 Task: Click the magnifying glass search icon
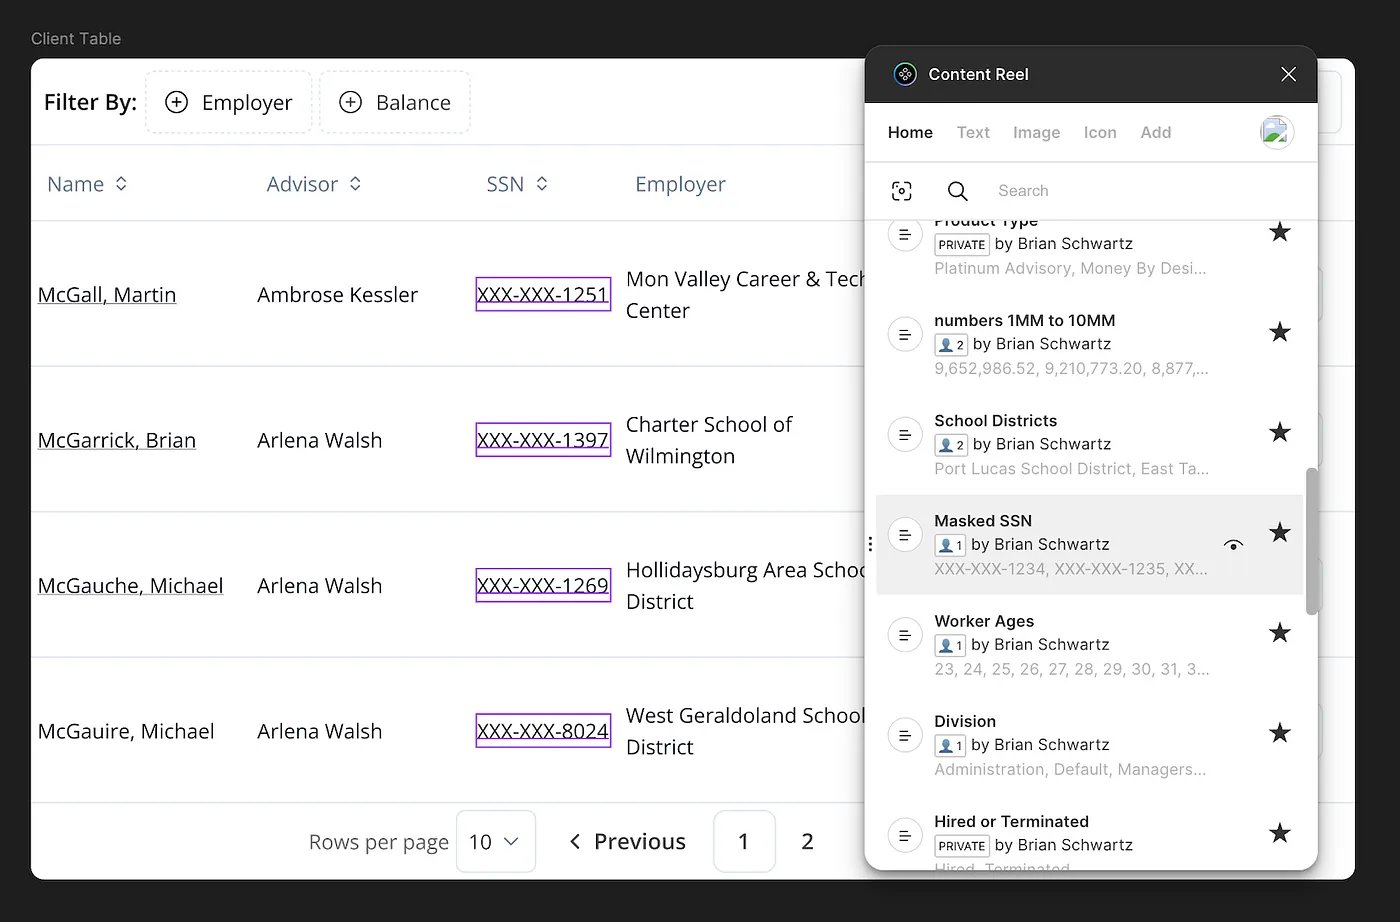click(x=957, y=191)
